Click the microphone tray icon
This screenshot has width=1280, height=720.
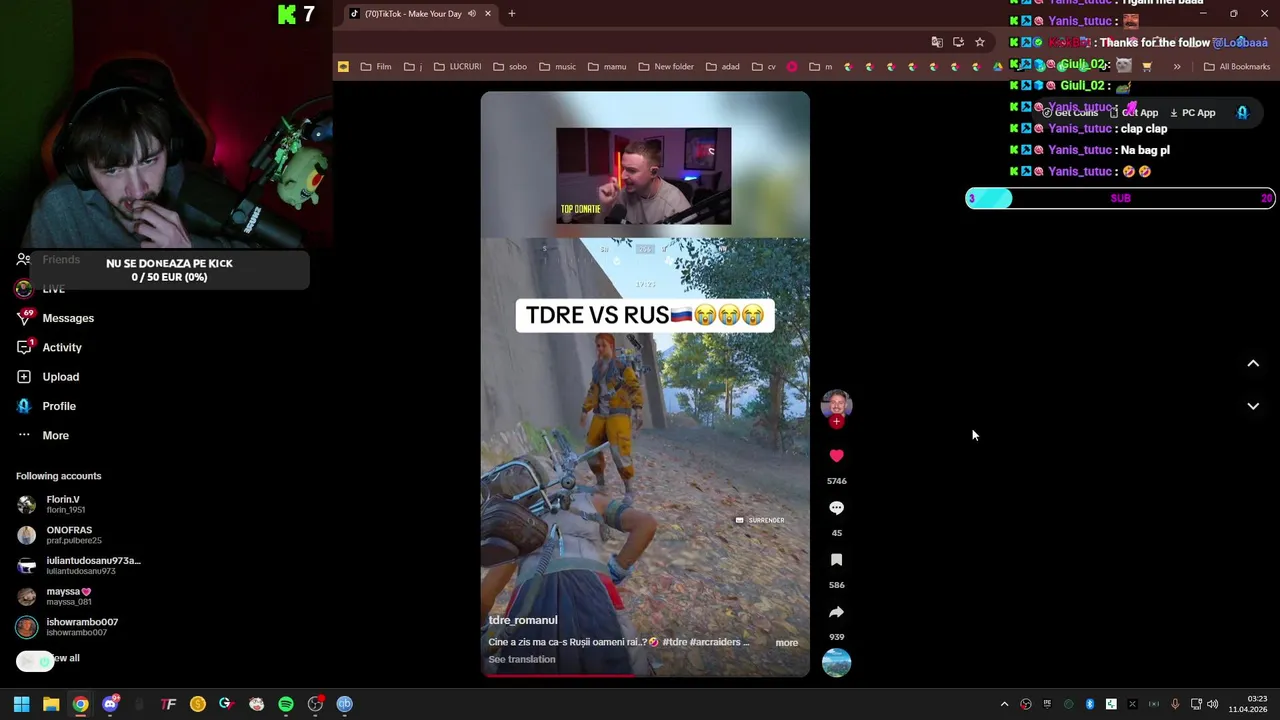point(1175,704)
